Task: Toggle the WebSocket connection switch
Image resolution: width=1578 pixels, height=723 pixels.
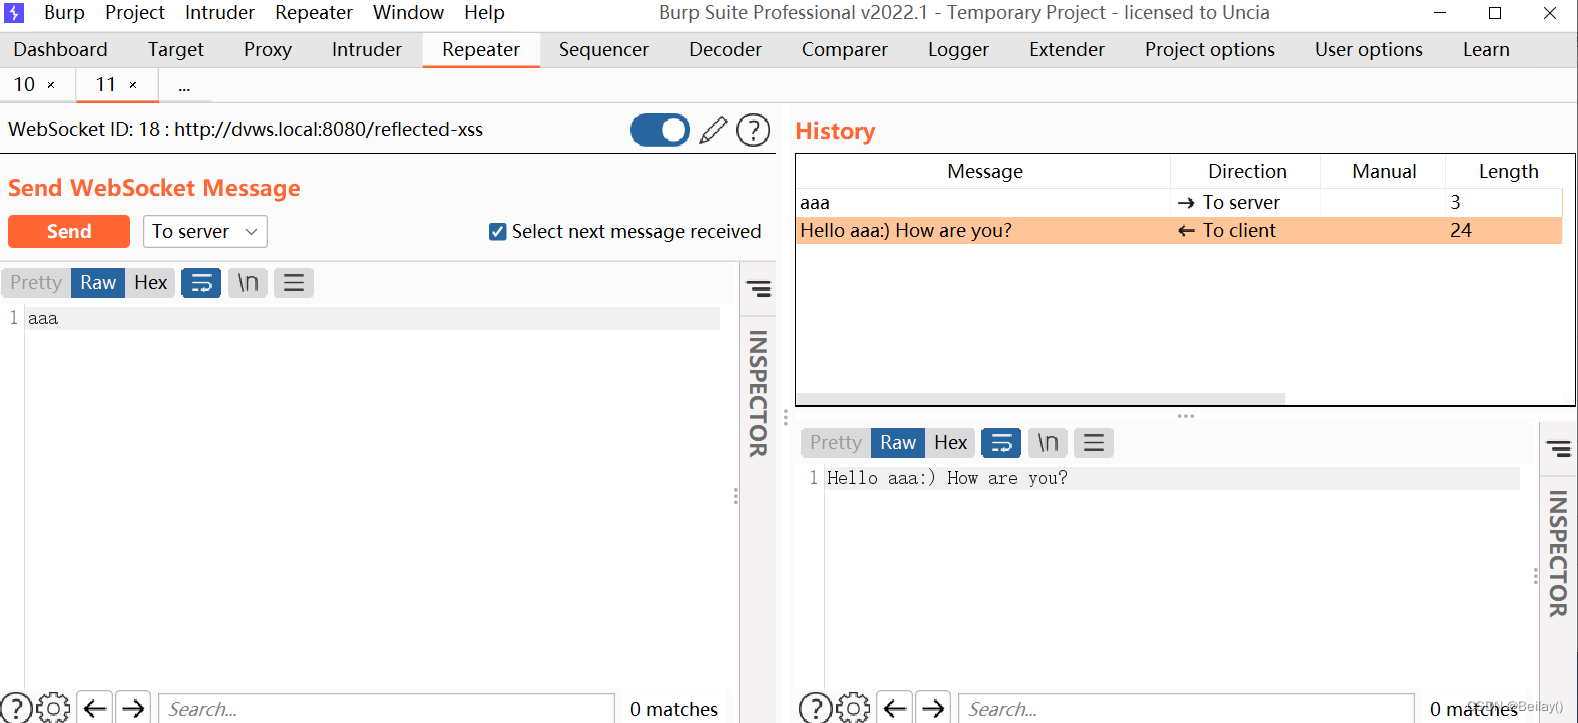Action: pos(660,130)
